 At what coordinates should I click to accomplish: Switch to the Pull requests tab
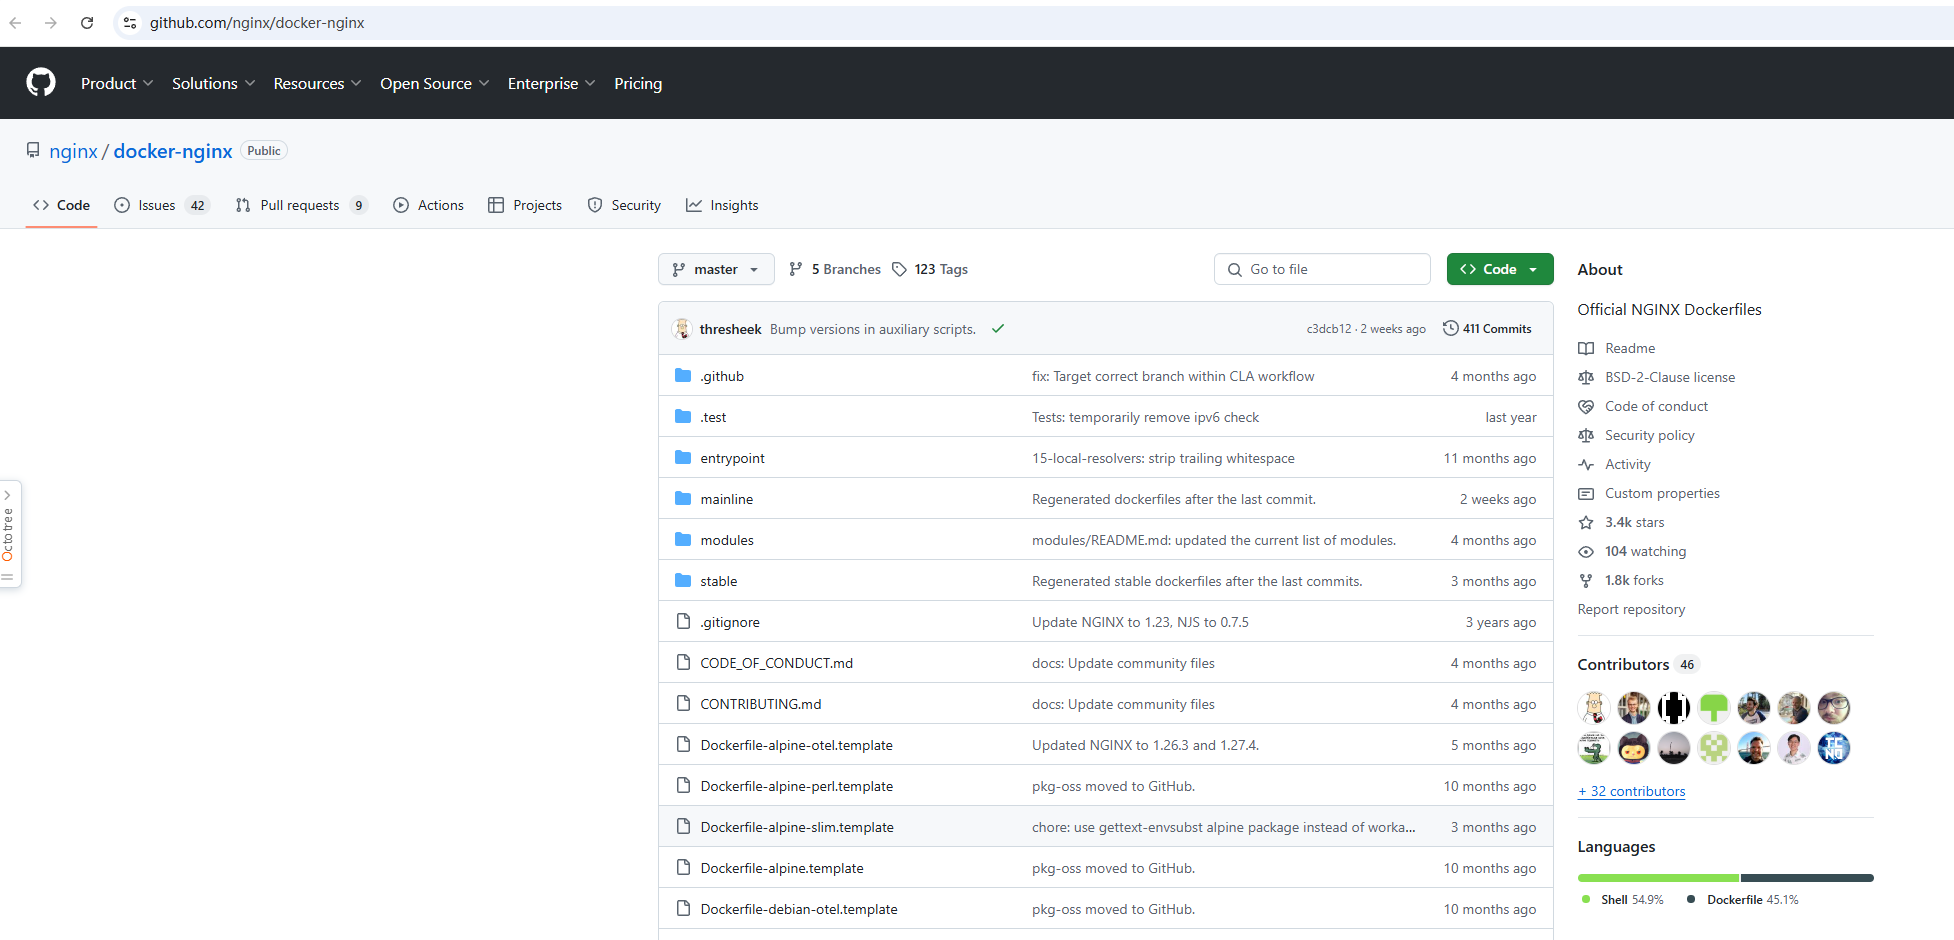pyautogui.click(x=302, y=205)
